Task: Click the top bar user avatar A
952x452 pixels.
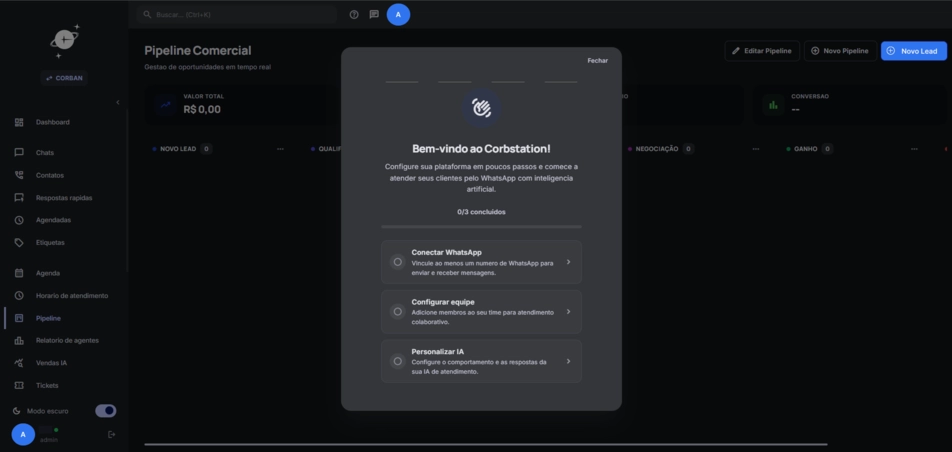Action: click(x=398, y=15)
